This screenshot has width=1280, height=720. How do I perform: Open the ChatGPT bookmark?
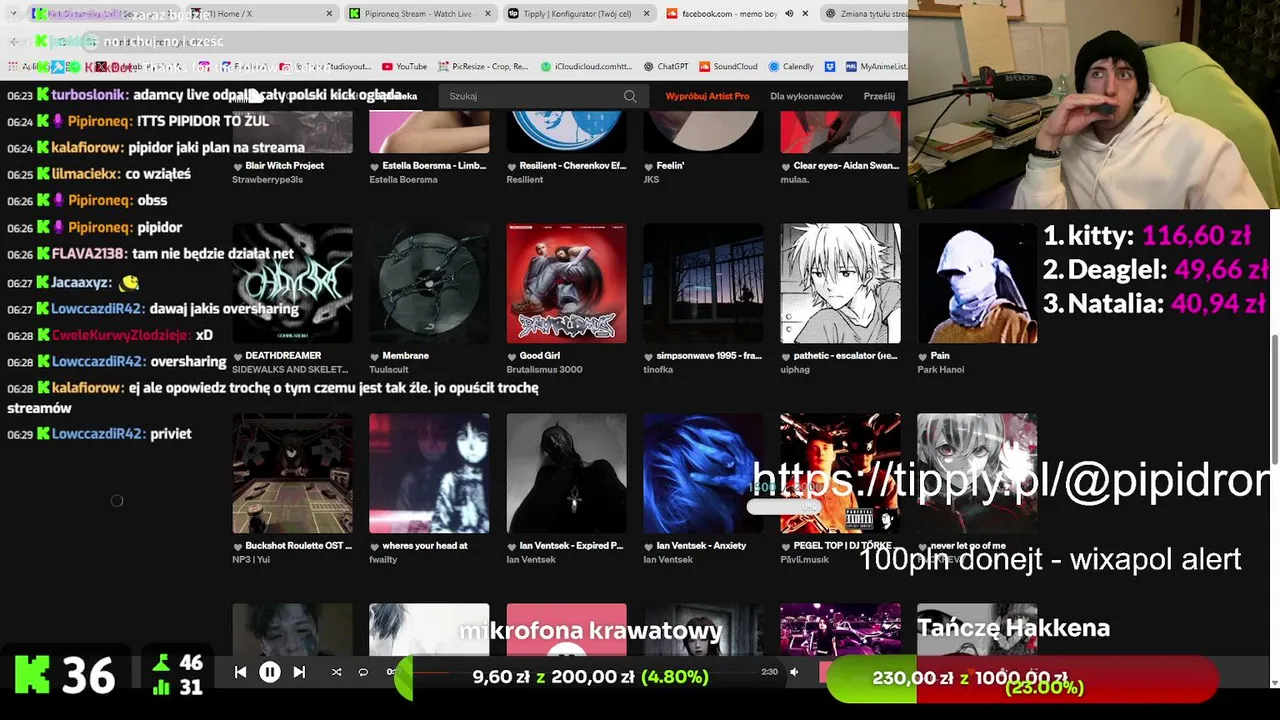[666, 67]
